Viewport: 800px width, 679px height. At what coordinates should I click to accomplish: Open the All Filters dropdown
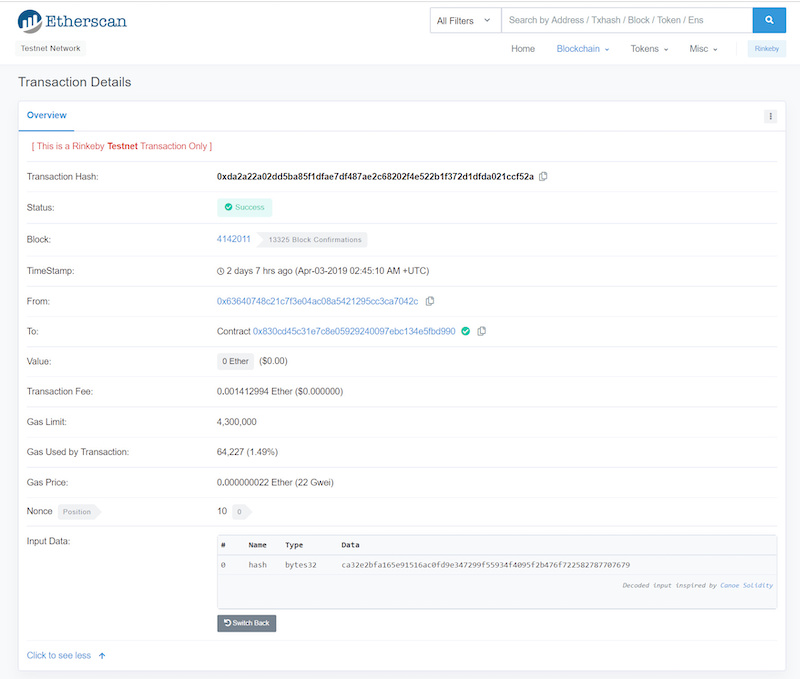pyautogui.click(x=465, y=20)
